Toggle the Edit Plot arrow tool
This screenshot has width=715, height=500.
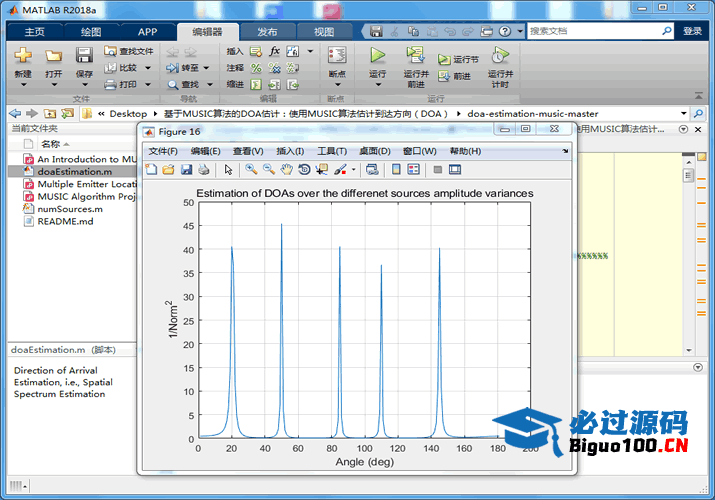pyautogui.click(x=228, y=169)
